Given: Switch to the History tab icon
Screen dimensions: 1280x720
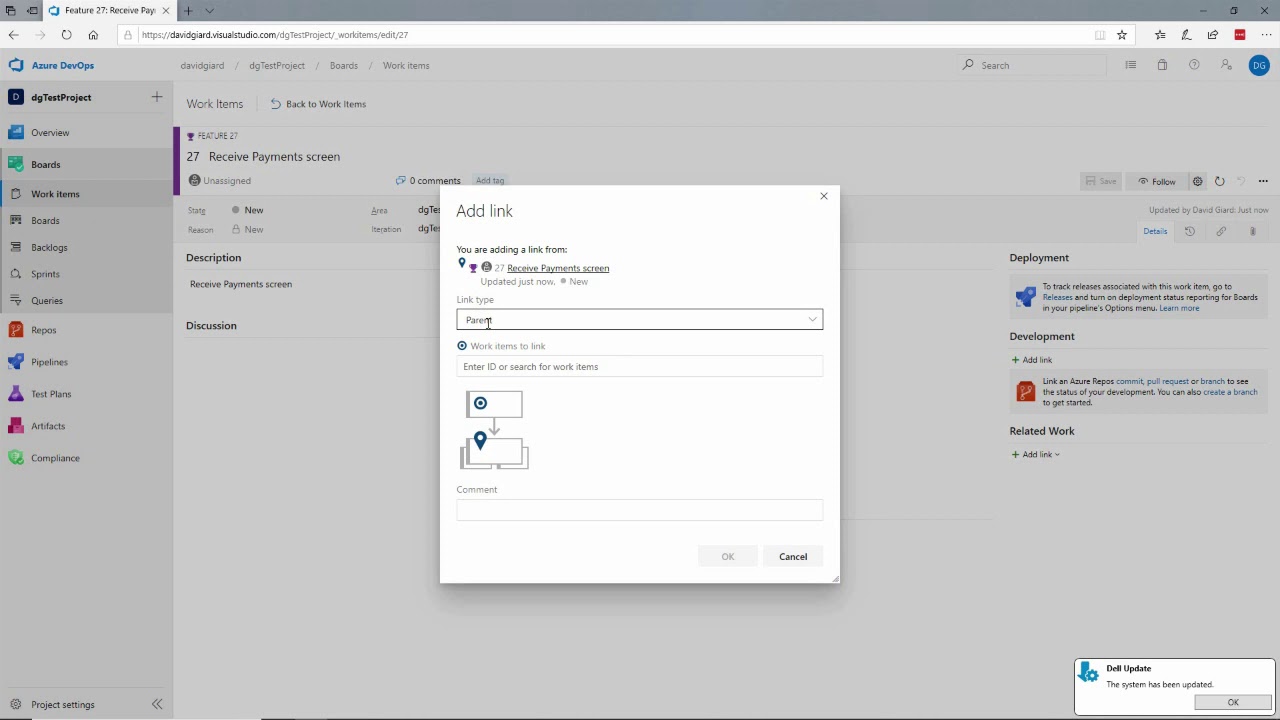Looking at the screenshot, I should pos(1190,231).
